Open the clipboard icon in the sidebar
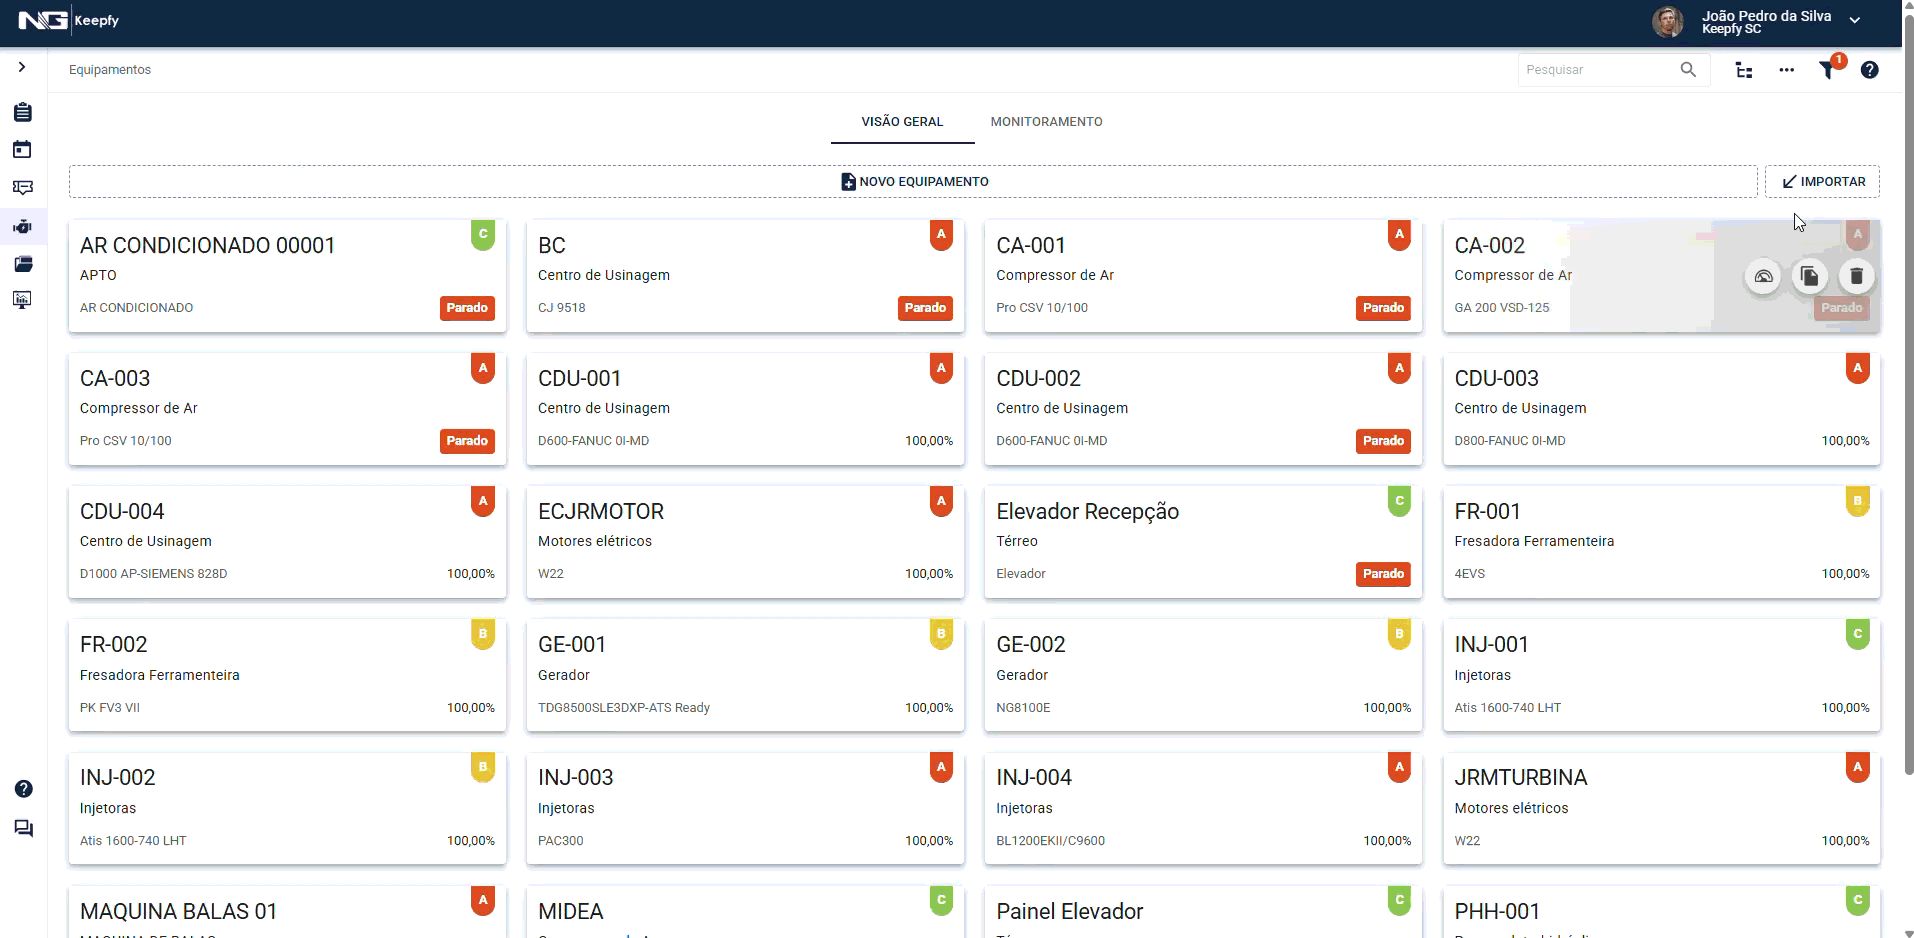The image size is (1914, 938). click(x=23, y=112)
